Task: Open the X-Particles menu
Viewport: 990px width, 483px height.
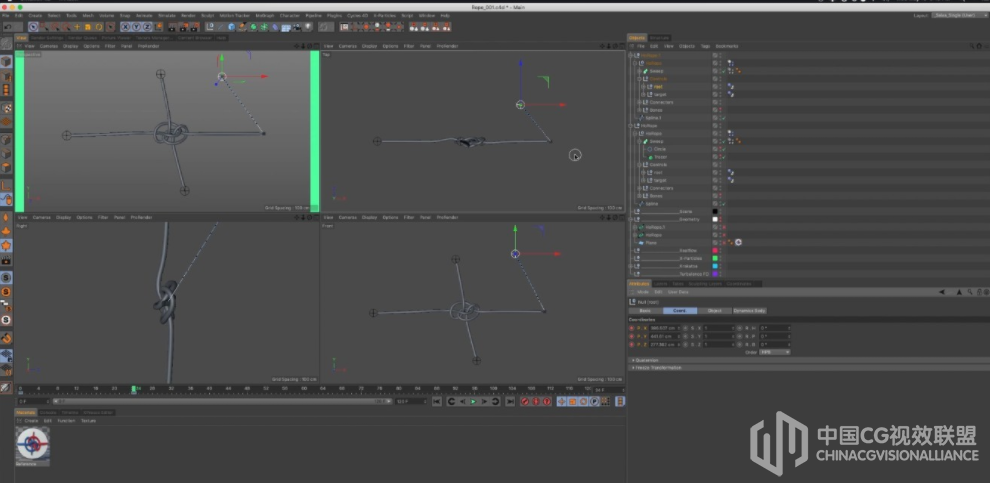Action: click(384, 15)
